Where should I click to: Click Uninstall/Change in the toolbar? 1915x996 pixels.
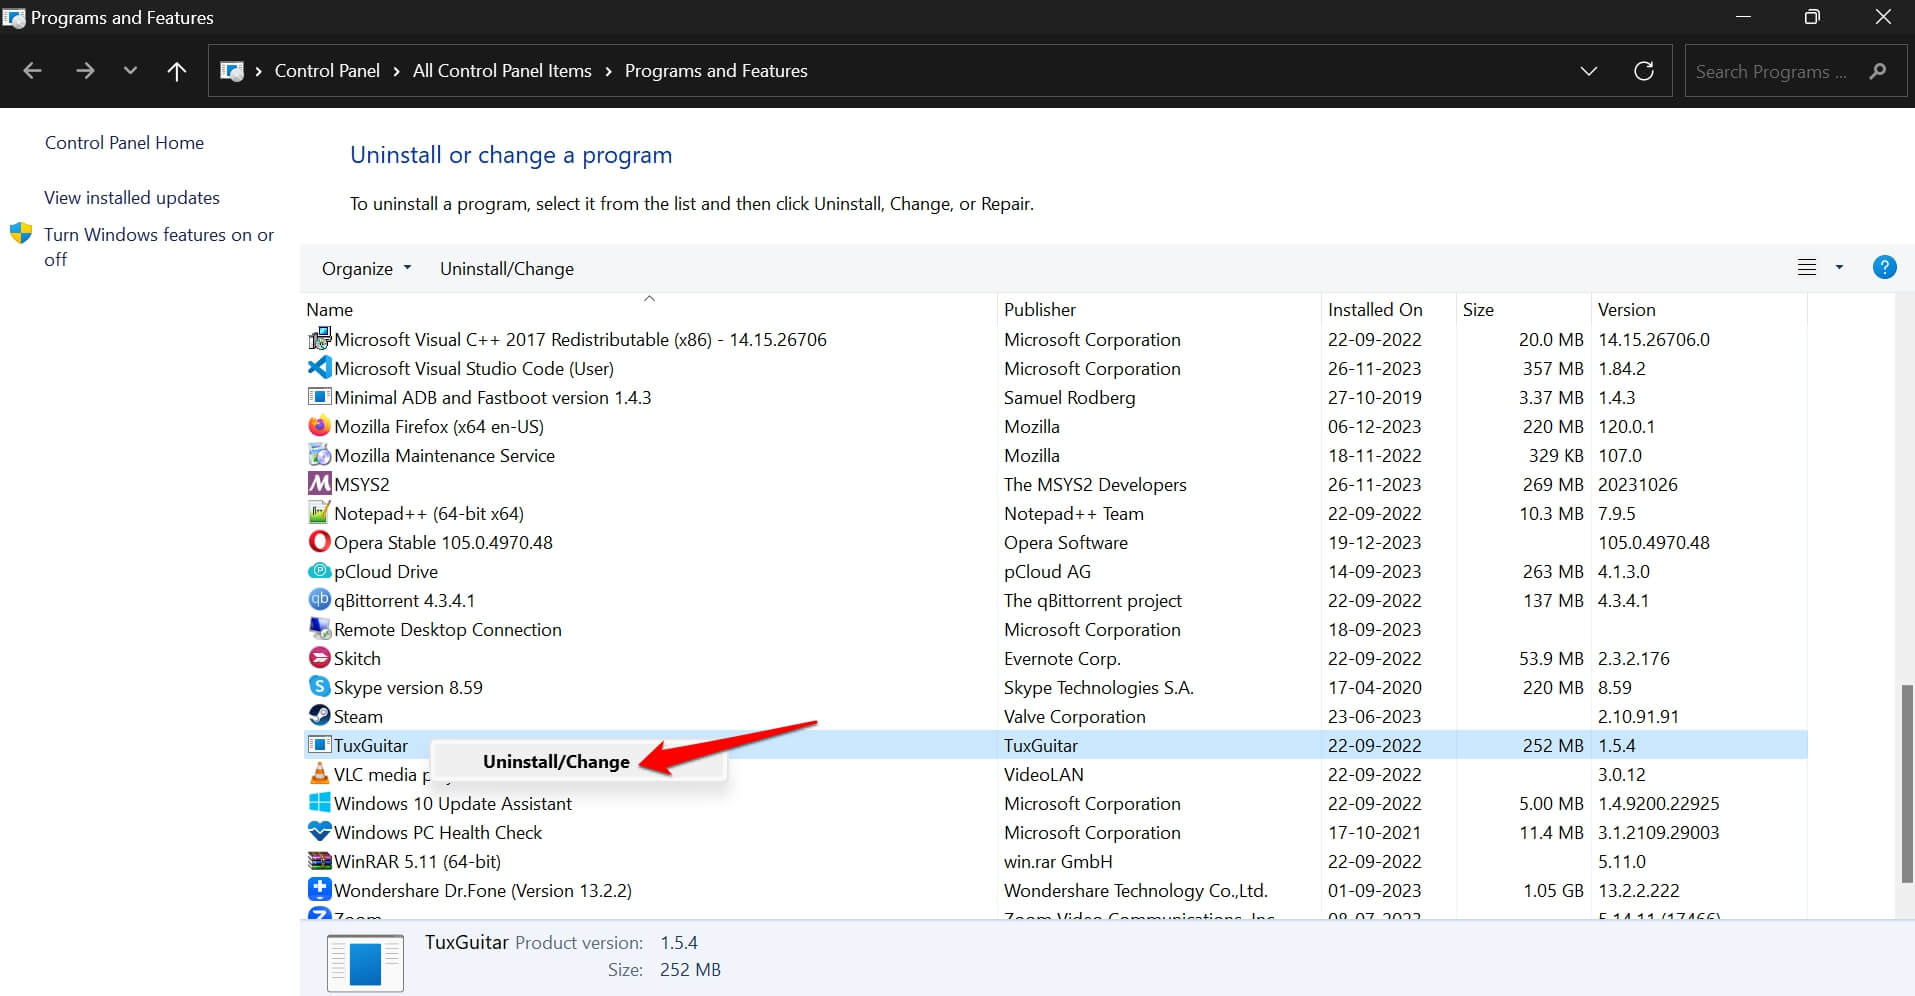tap(506, 269)
